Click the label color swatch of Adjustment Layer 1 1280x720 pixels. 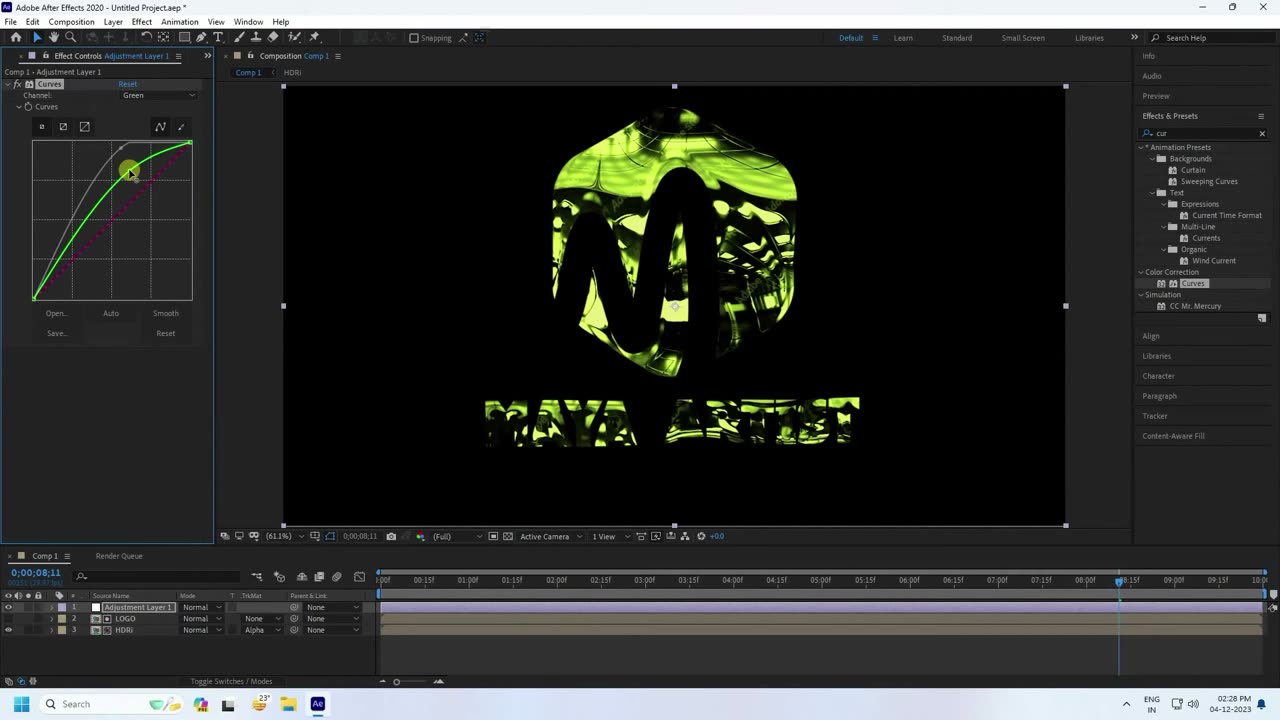(61, 608)
